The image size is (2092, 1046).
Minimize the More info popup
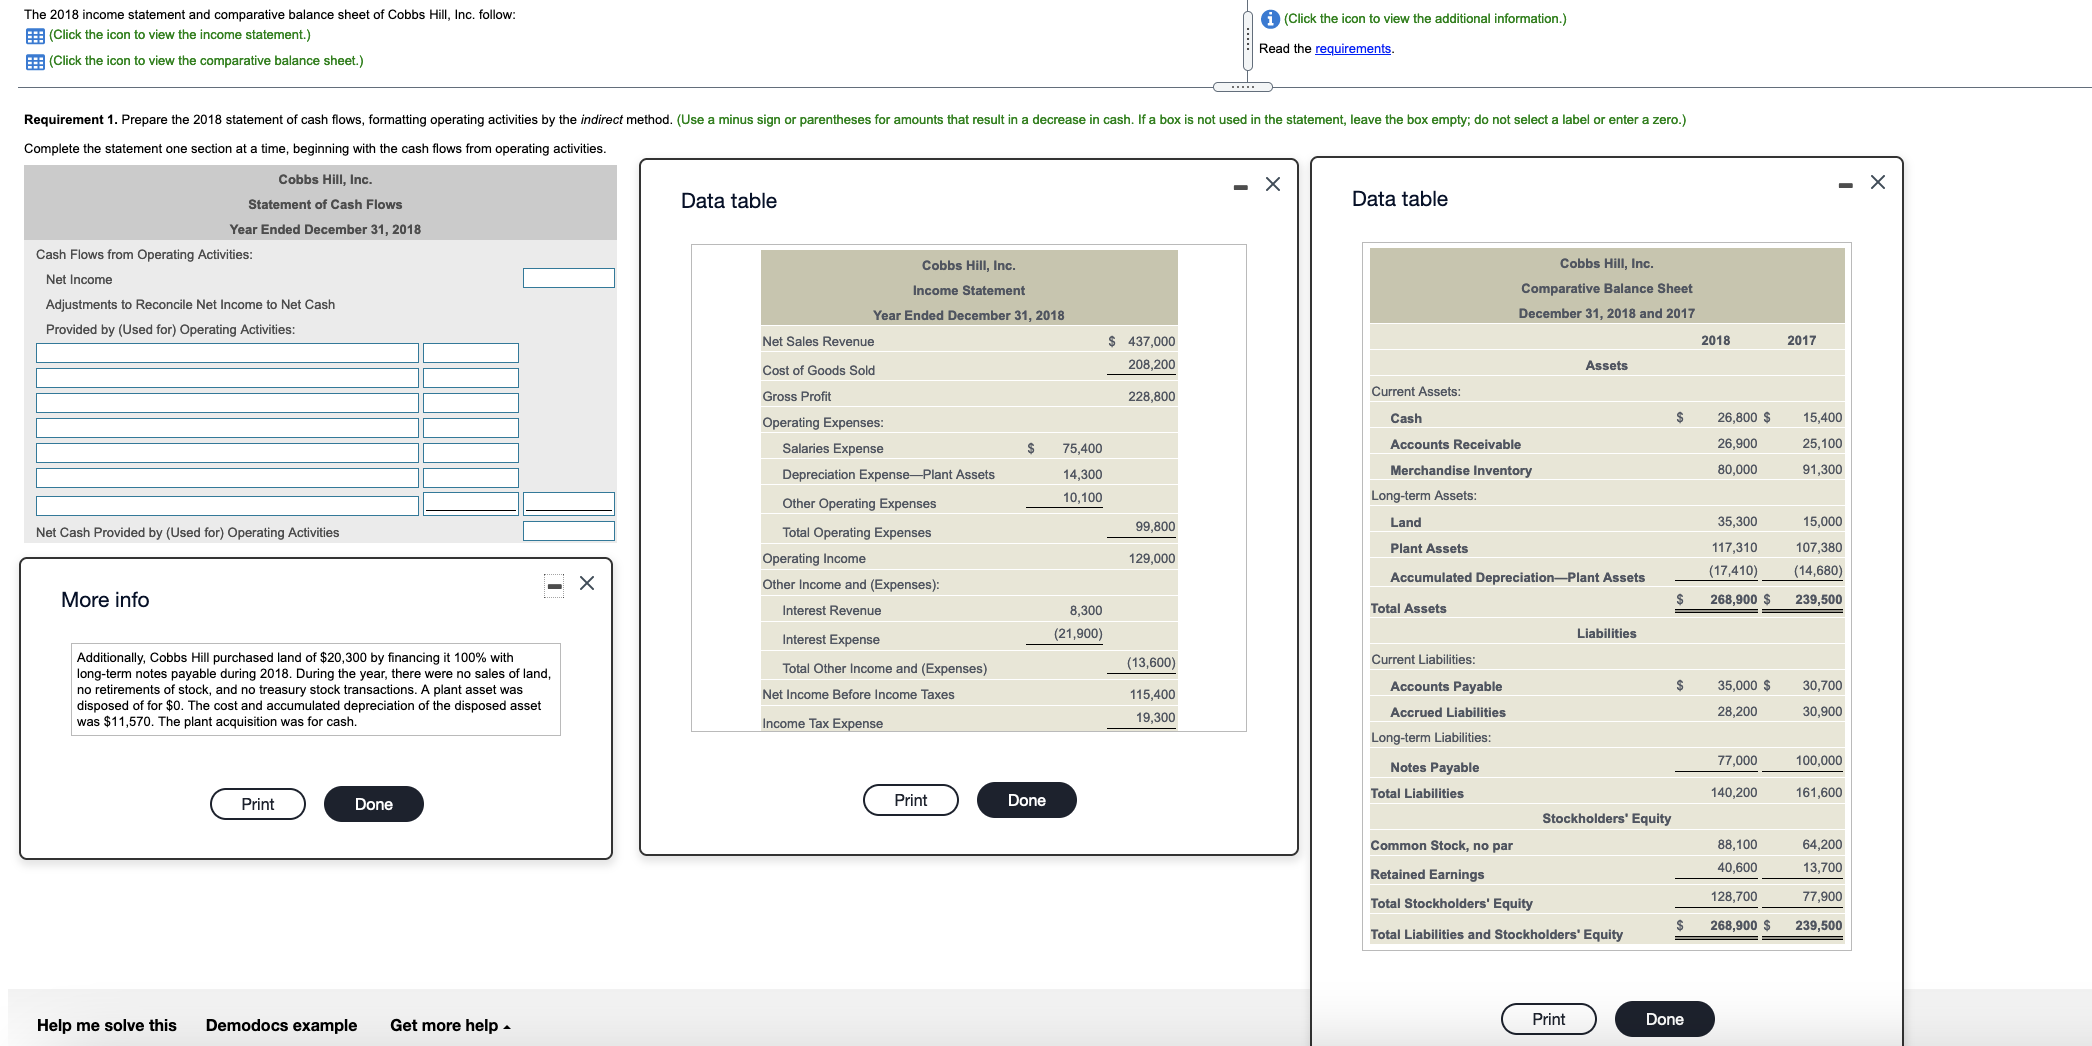click(554, 585)
